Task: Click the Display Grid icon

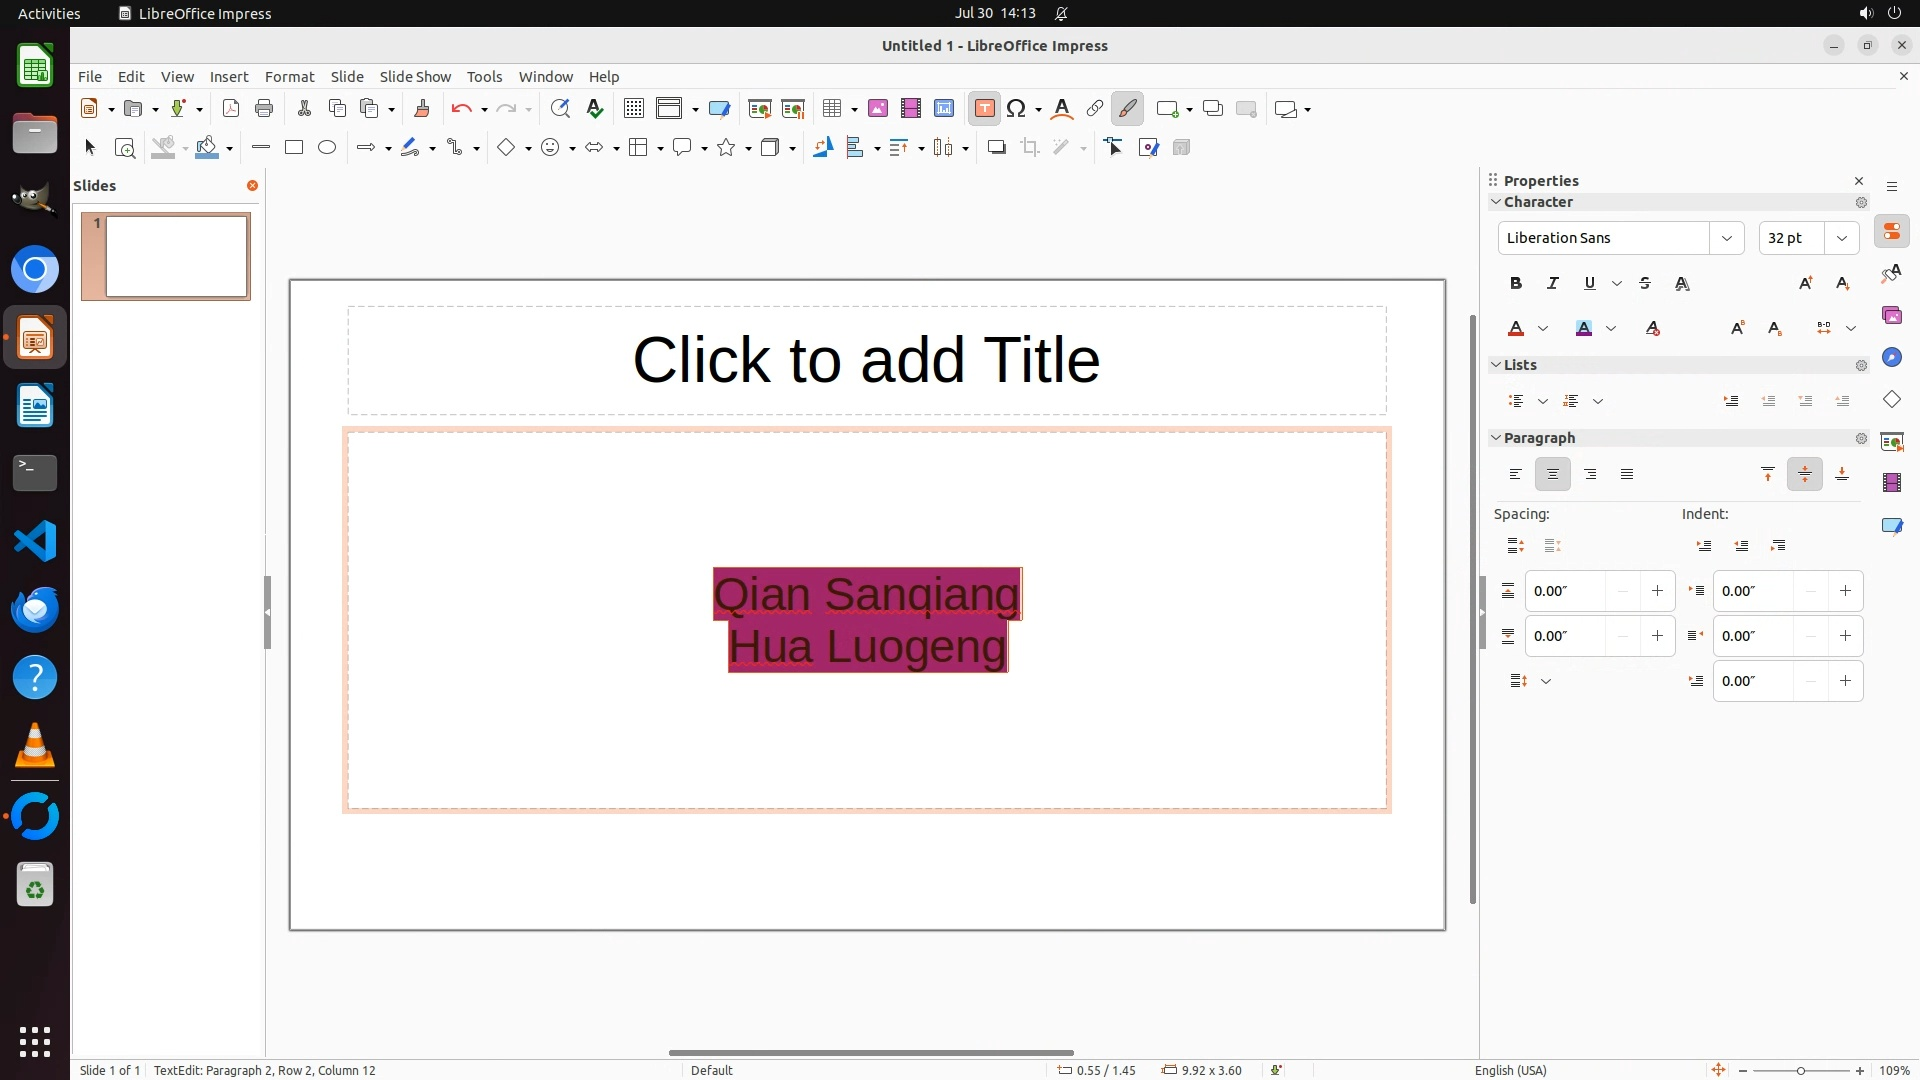Action: [633, 109]
